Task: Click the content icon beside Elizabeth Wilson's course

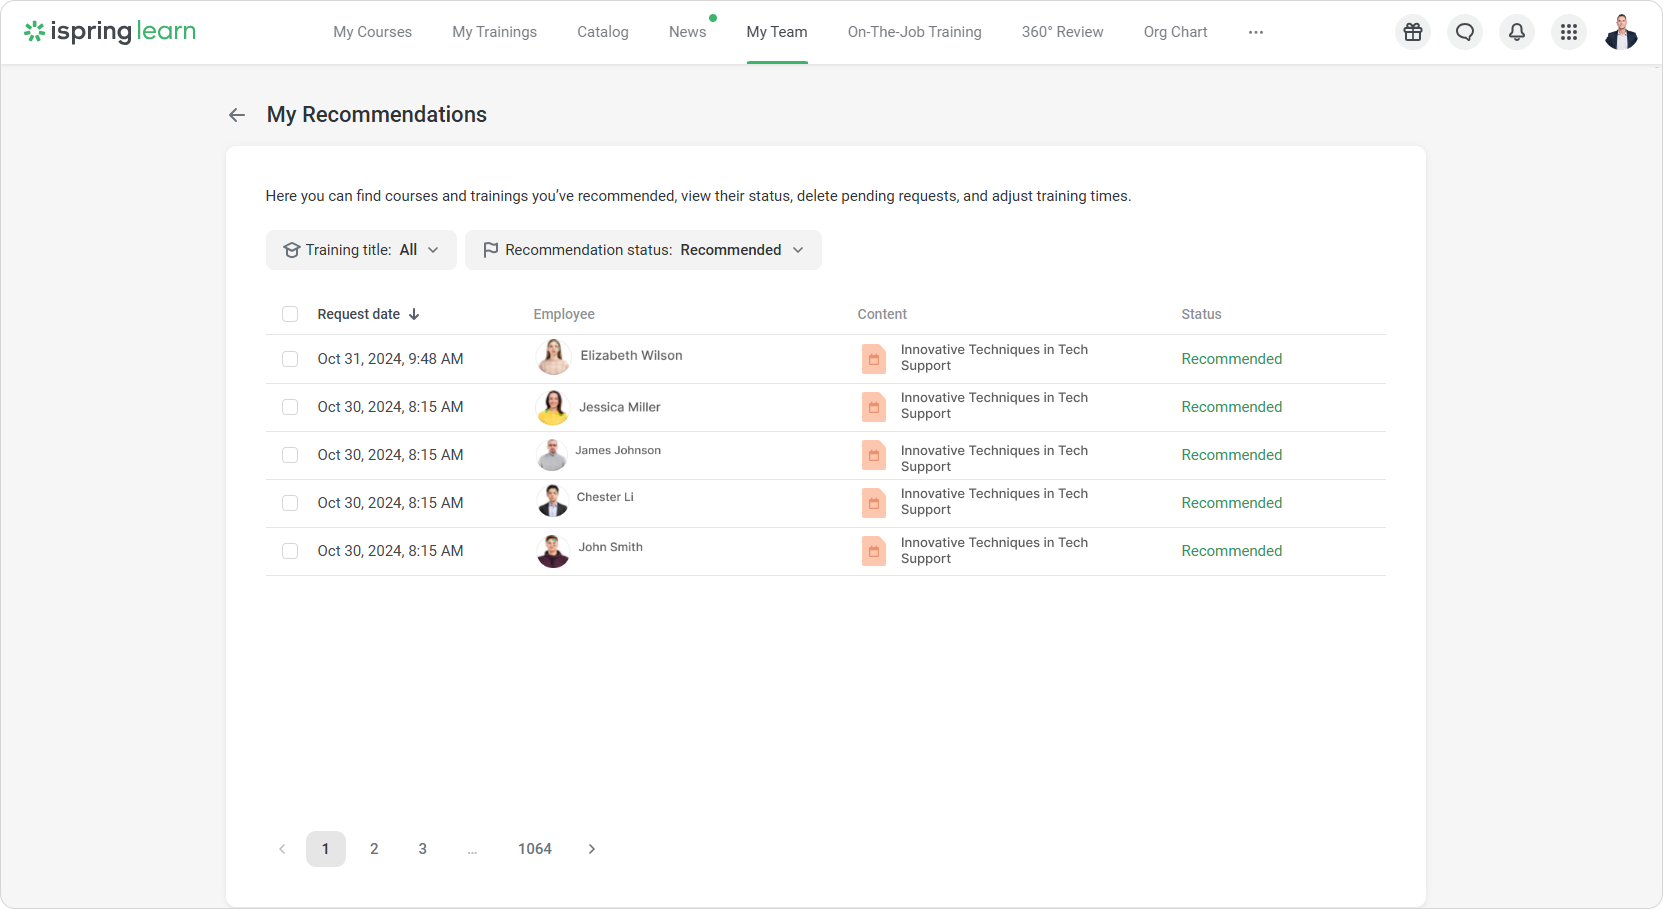Action: click(873, 358)
